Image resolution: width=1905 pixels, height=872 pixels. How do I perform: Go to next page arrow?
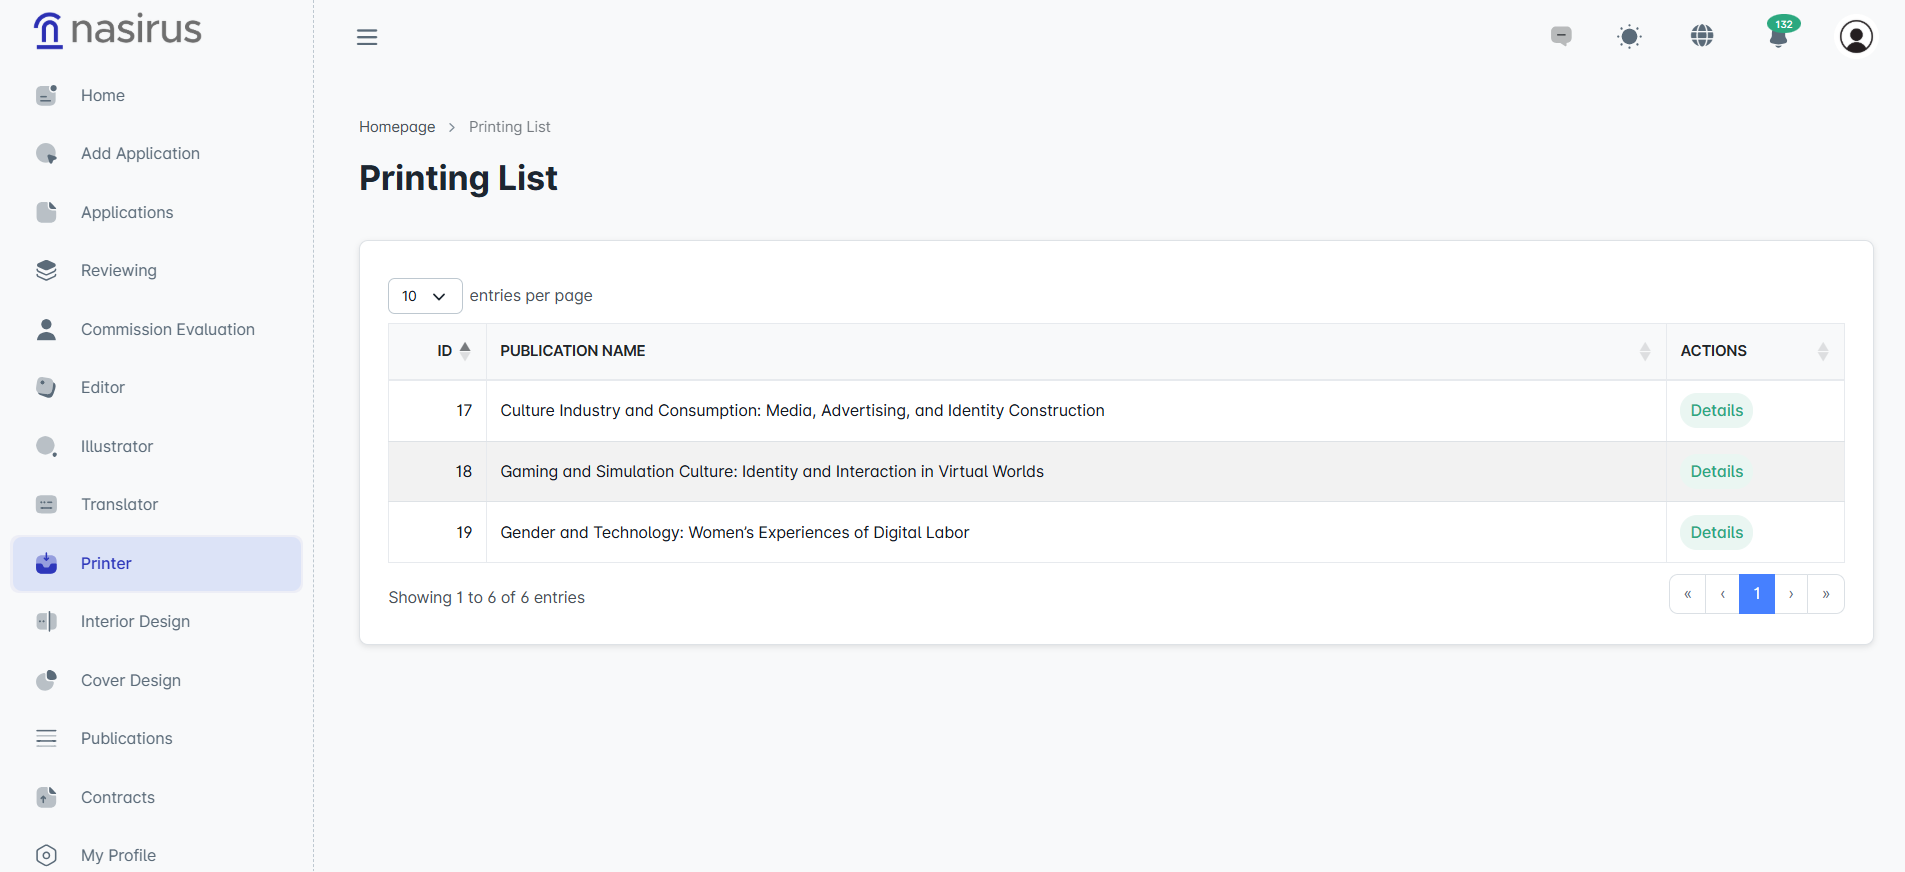point(1790,594)
